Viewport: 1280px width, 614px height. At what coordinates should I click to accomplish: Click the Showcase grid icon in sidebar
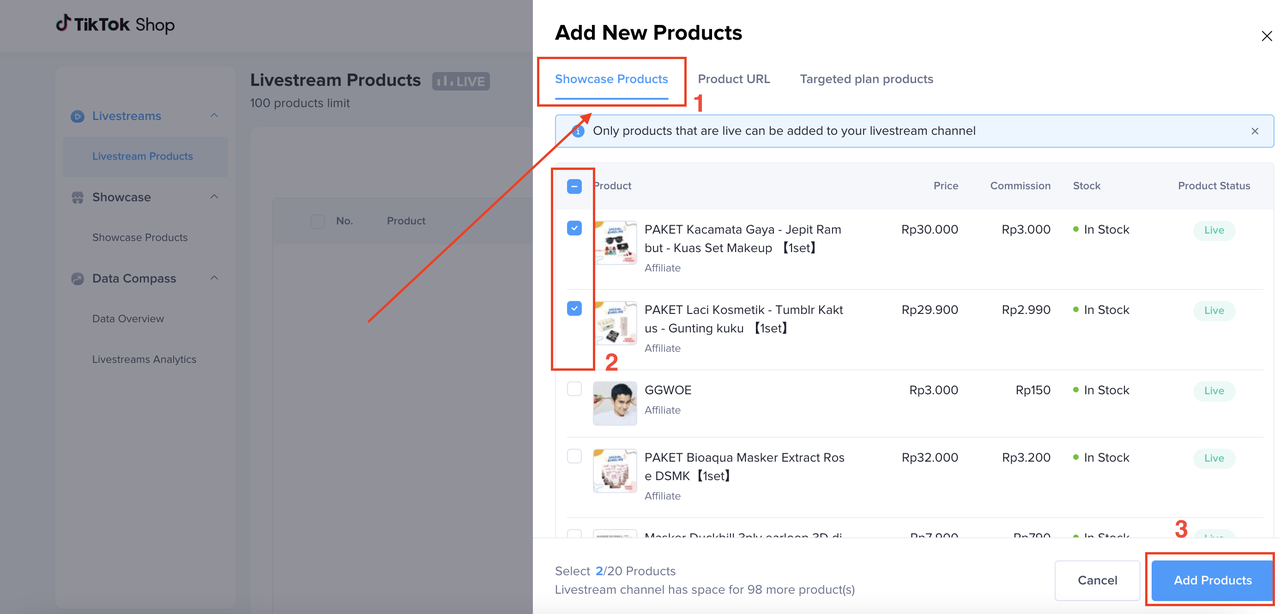77,197
